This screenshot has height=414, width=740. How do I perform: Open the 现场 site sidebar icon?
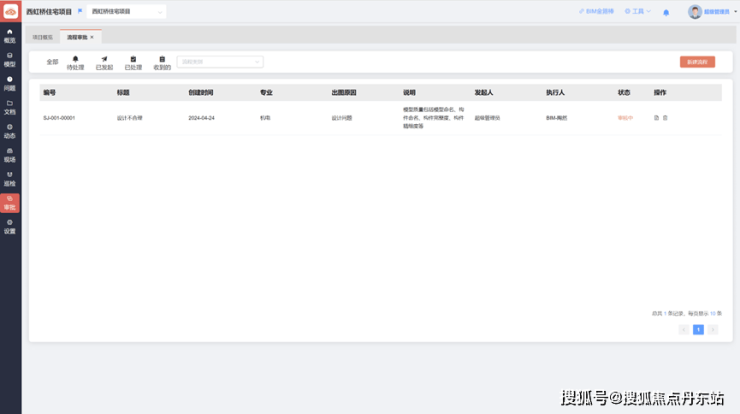10,155
